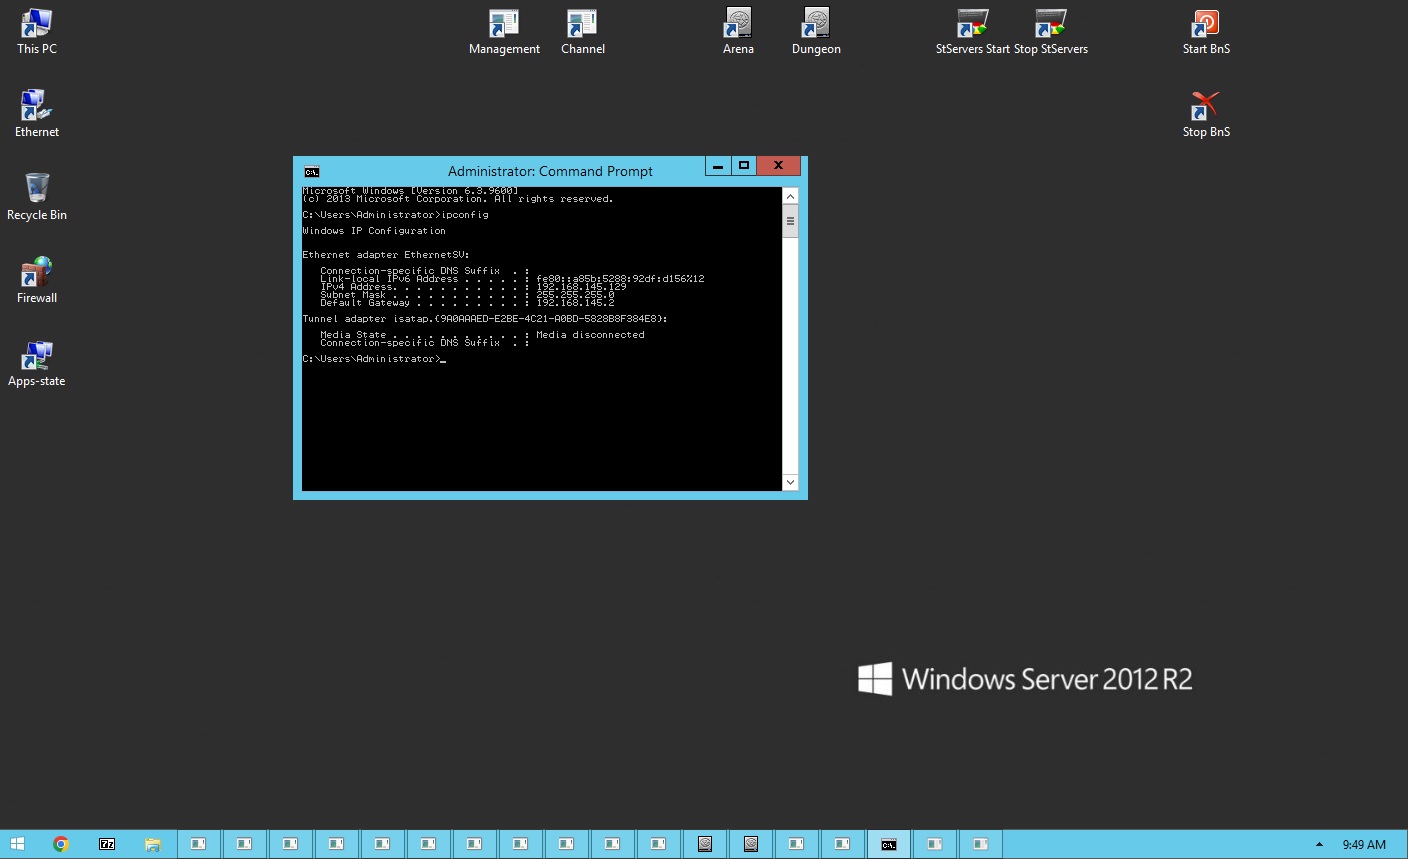Viewport: 1408px width, 859px height.
Task: Click the Command Prompt scrollbar thumb
Action: (x=790, y=221)
